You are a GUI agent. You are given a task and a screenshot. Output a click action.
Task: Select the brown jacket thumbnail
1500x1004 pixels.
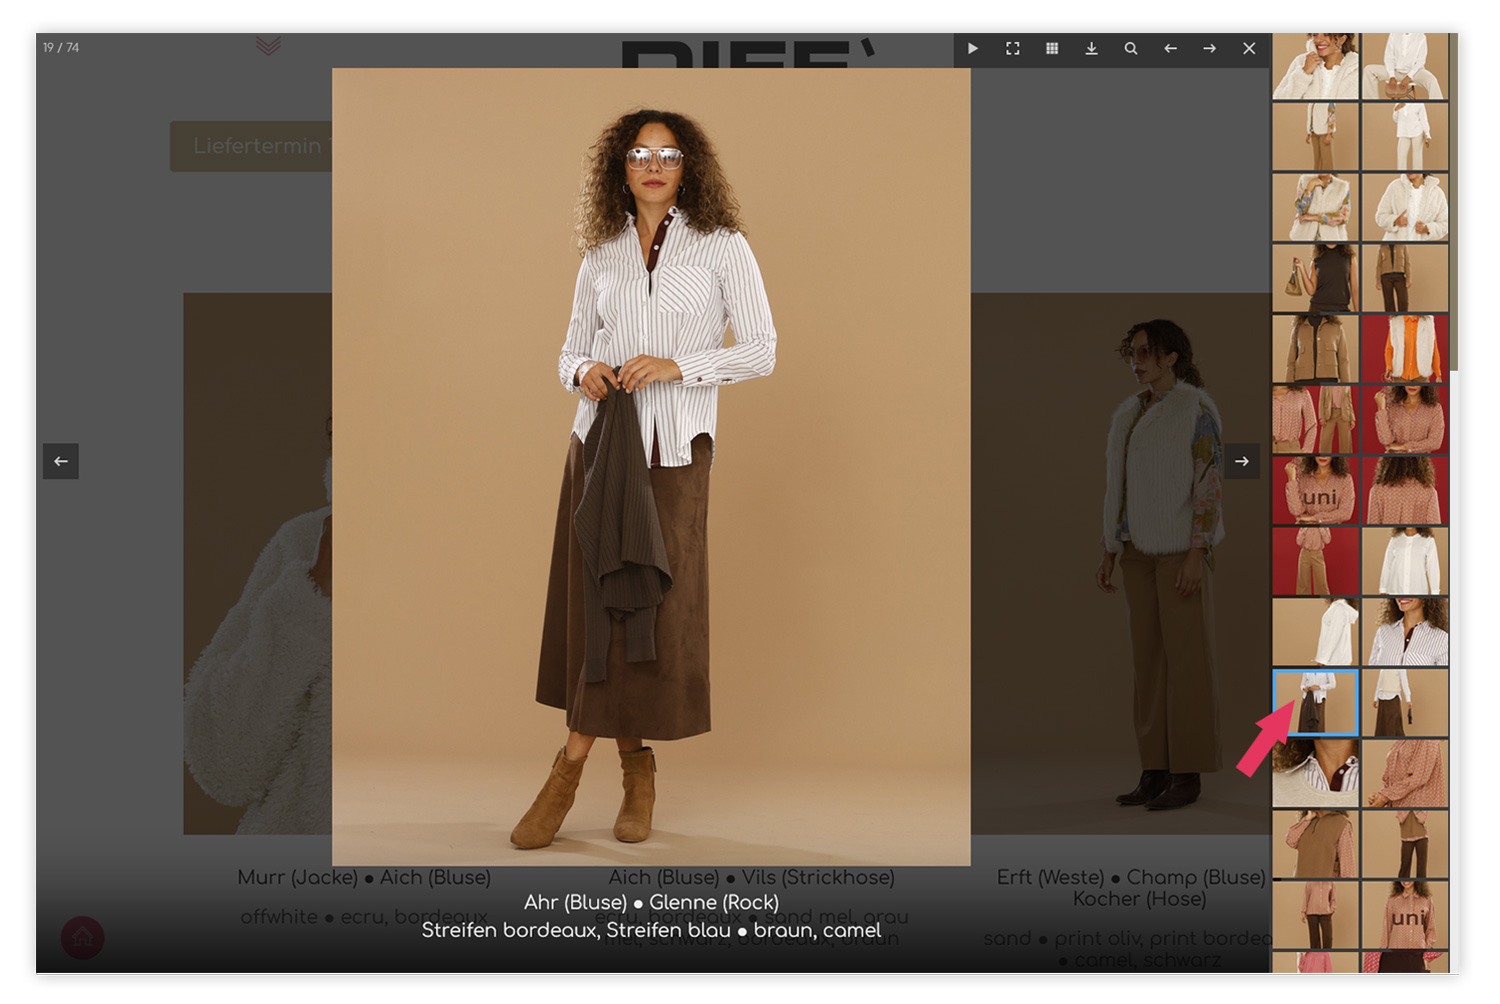[x=1315, y=349]
